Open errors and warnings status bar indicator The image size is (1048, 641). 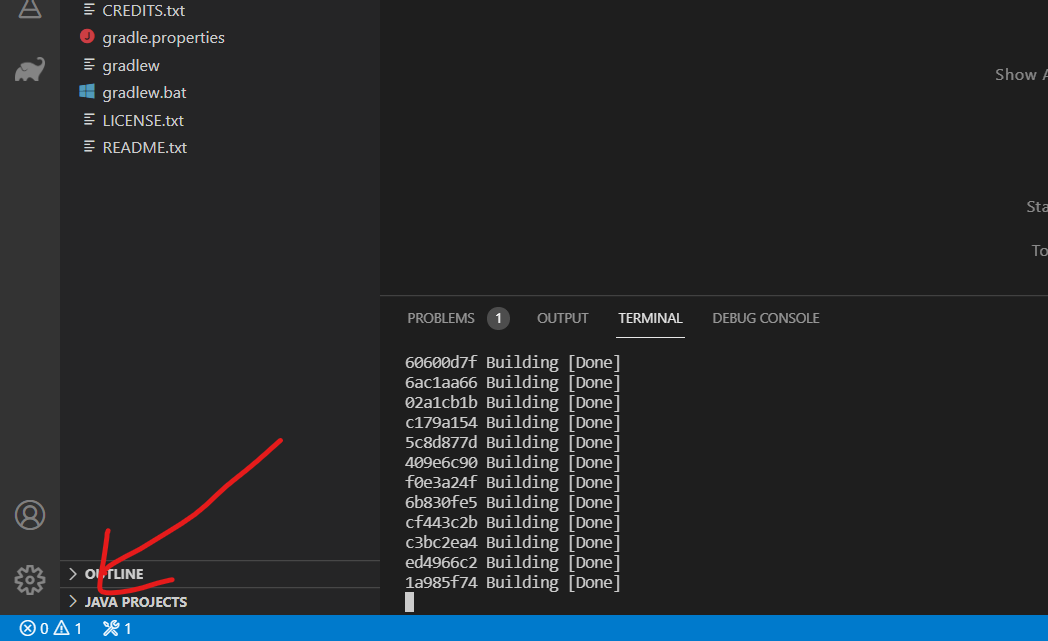coord(50,629)
